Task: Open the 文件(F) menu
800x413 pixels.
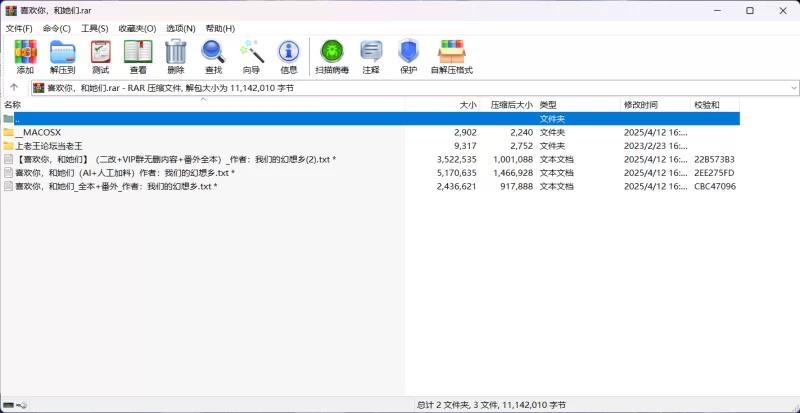Action: [19, 28]
